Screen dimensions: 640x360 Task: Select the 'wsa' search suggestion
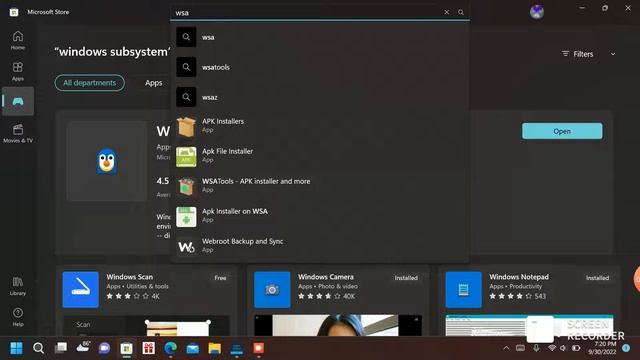[x=320, y=37]
